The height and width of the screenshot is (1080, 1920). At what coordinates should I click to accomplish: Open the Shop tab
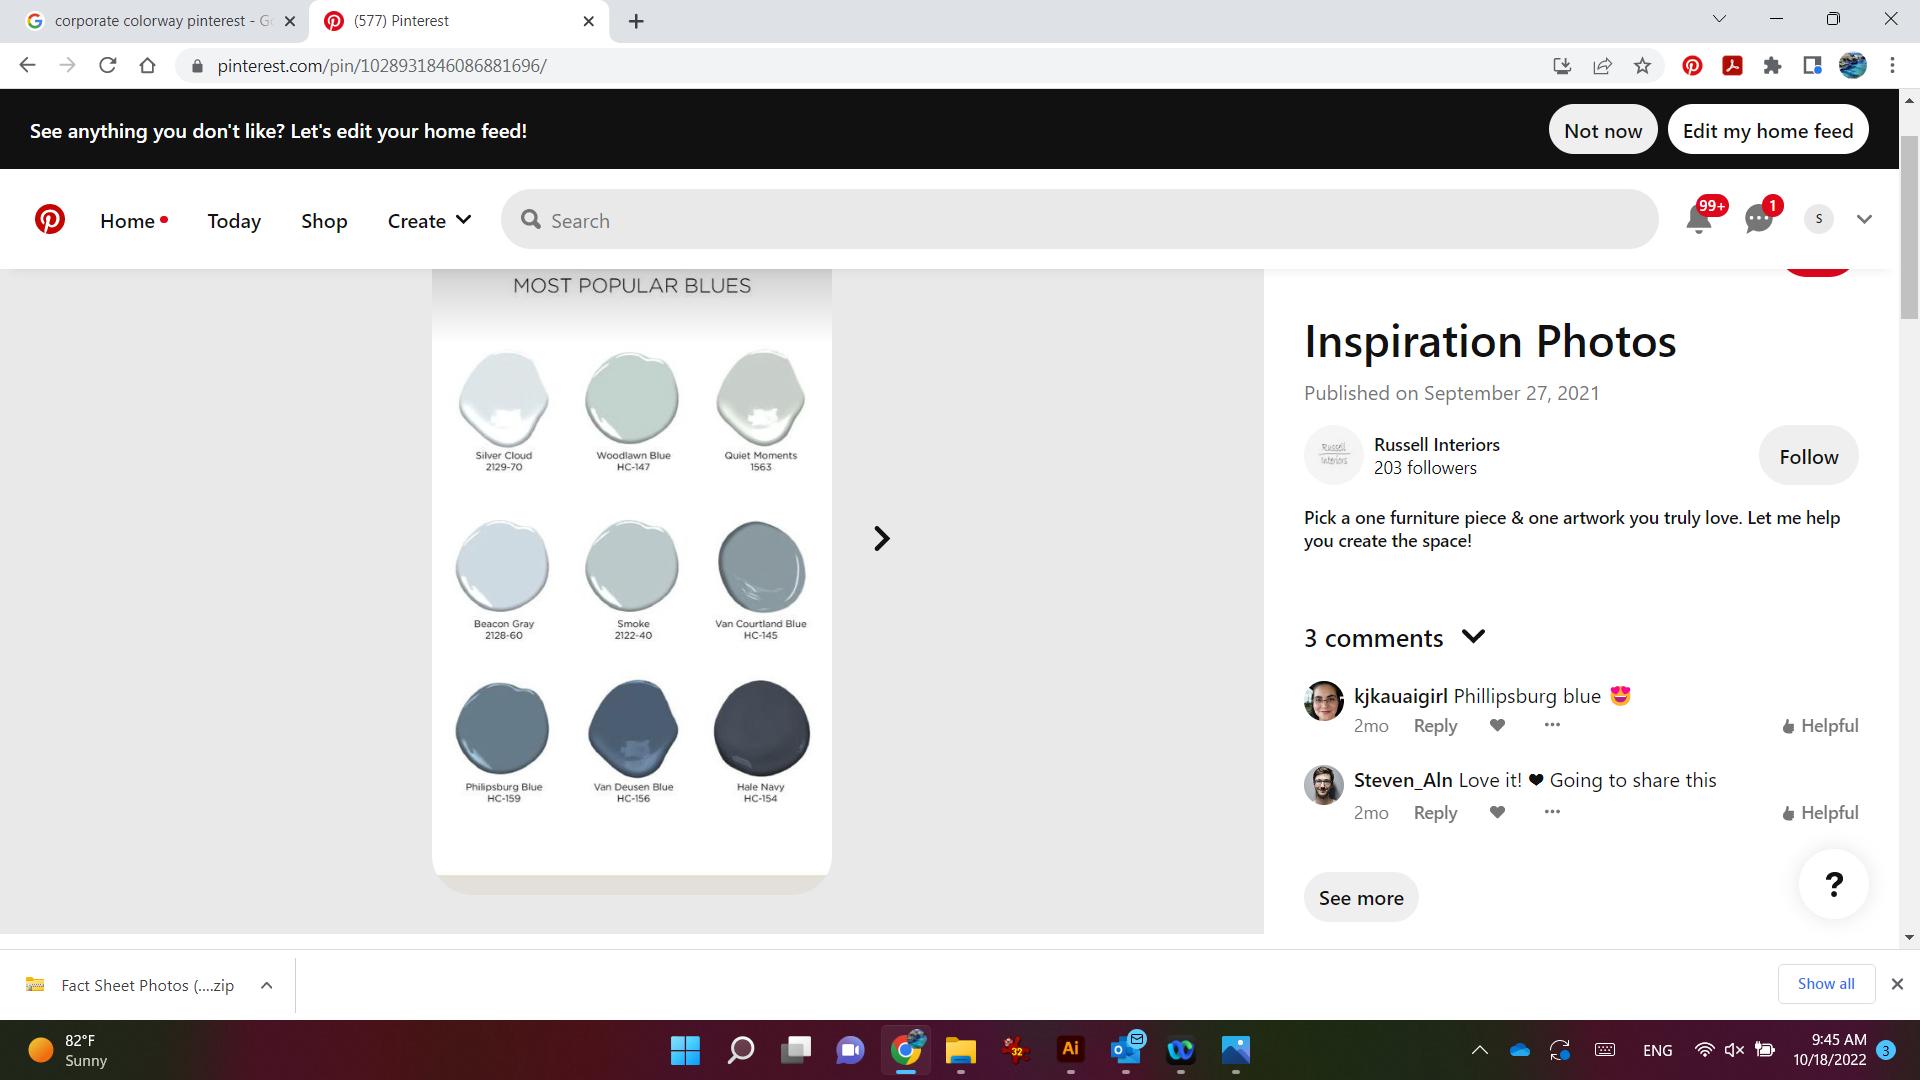pyautogui.click(x=324, y=221)
